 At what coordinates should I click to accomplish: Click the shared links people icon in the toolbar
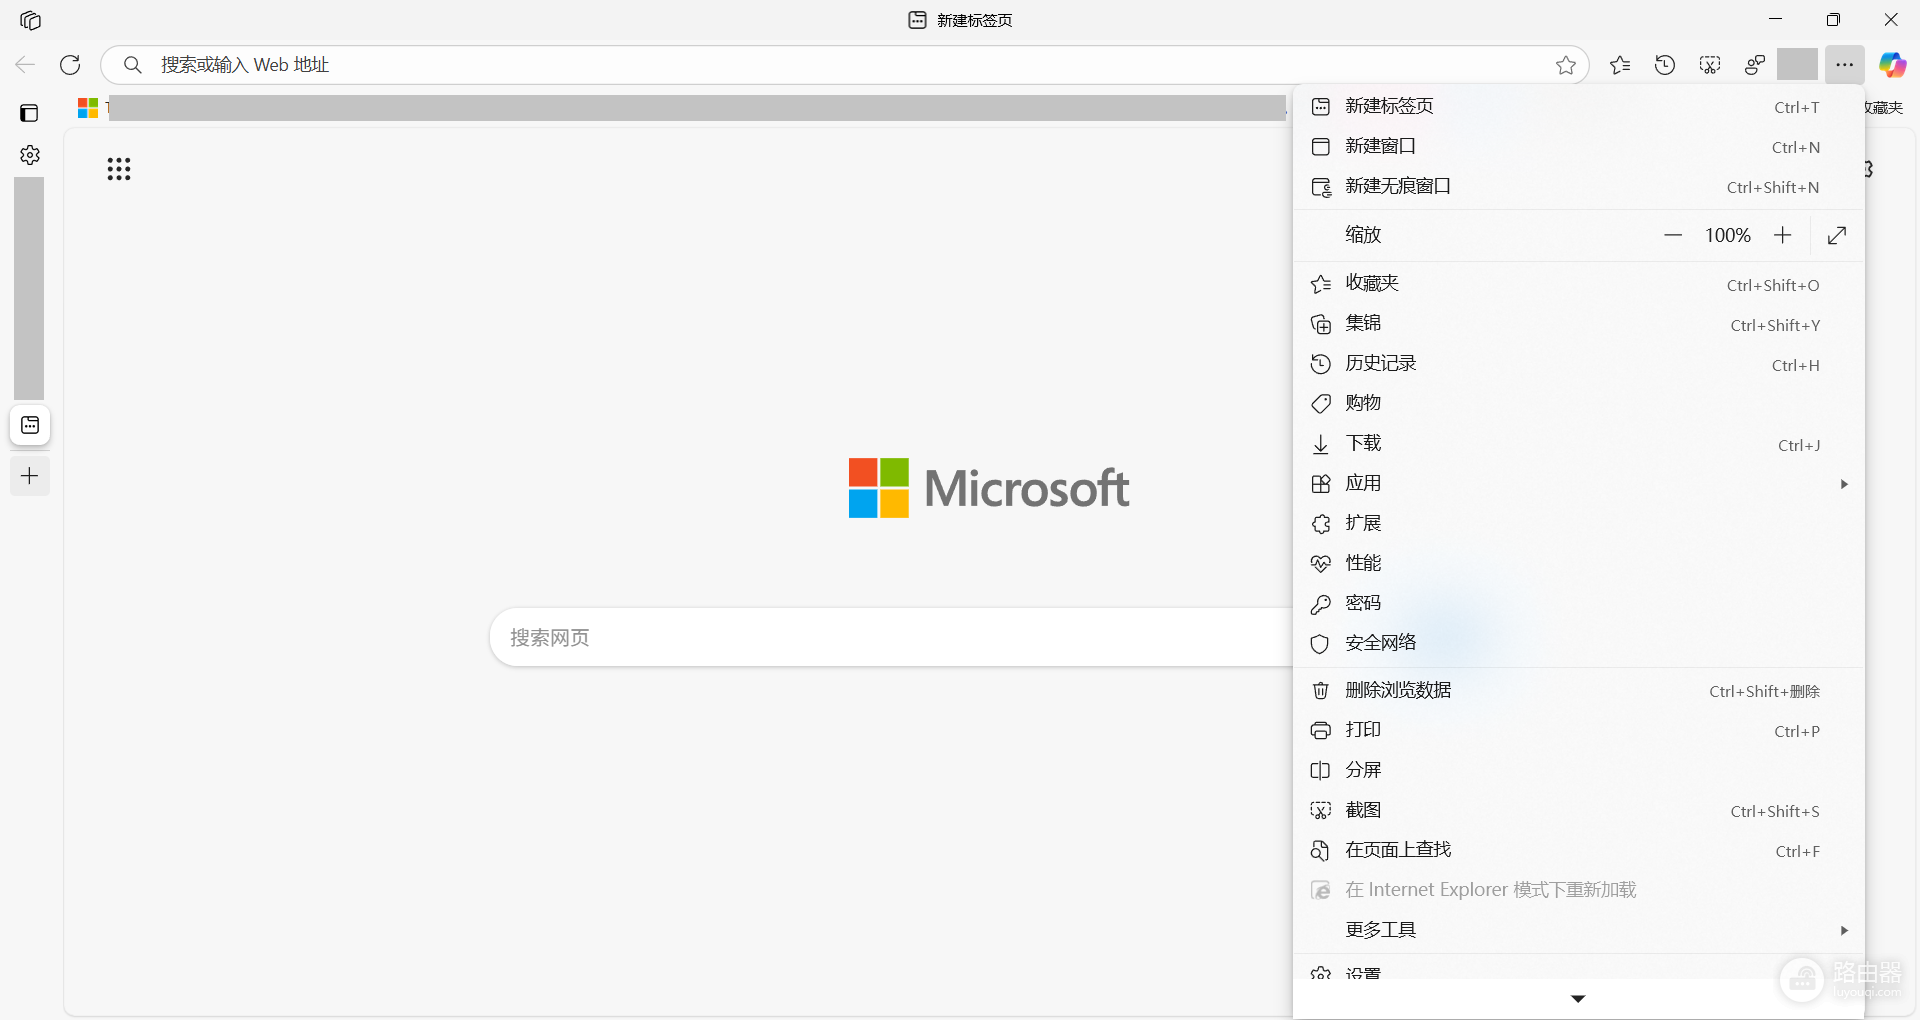pyautogui.click(x=1755, y=65)
